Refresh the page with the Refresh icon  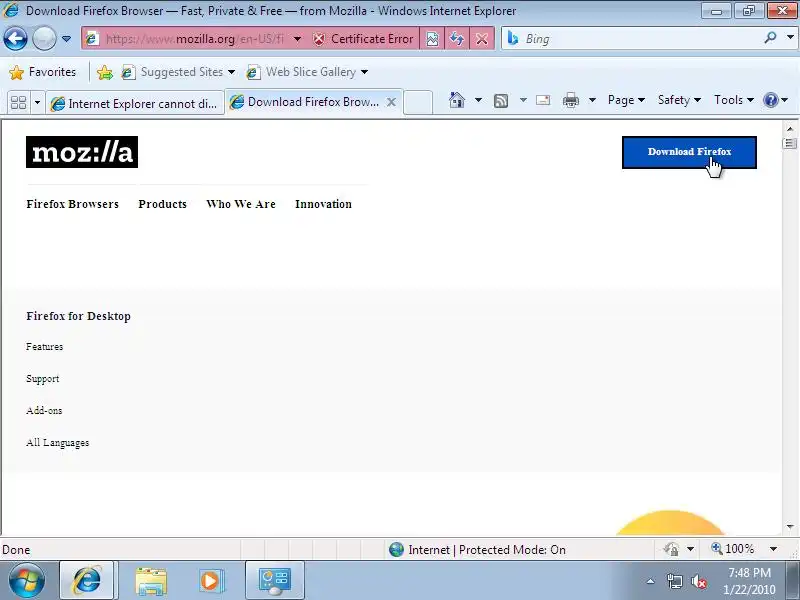click(x=457, y=39)
